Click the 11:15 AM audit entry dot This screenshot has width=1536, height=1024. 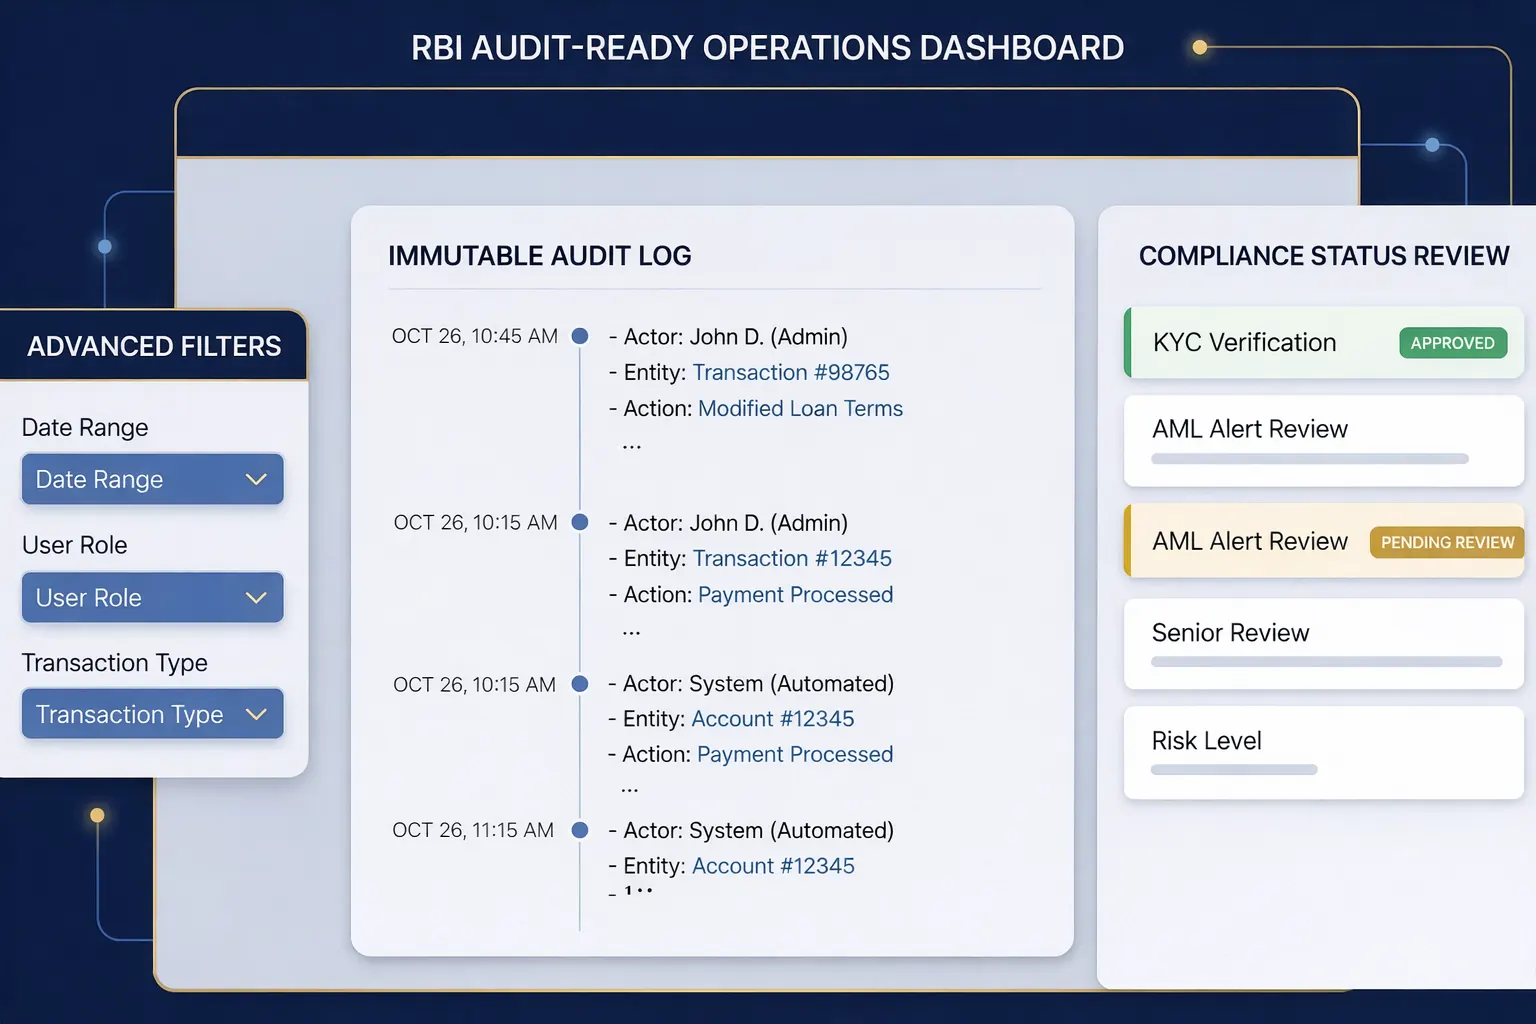pyautogui.click(x=579, y=830)
